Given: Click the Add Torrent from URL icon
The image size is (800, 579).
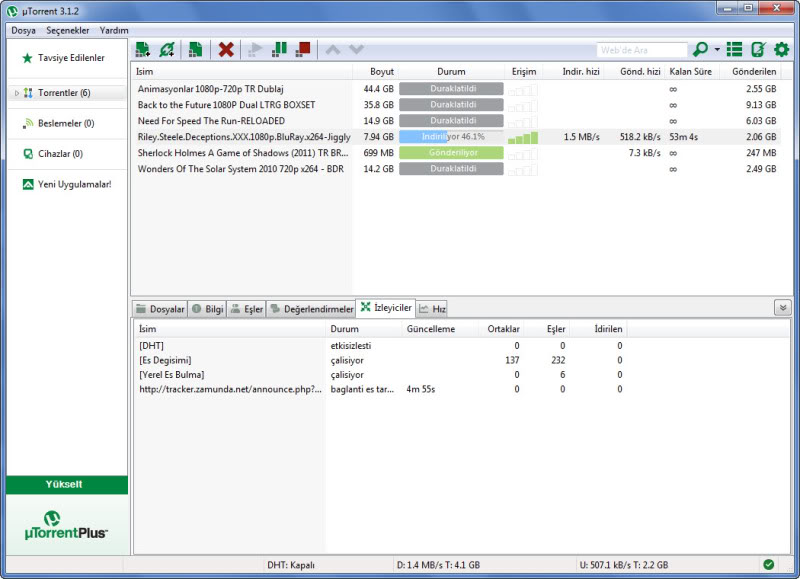Looking at the screenshot, I should tap(167, 49).
